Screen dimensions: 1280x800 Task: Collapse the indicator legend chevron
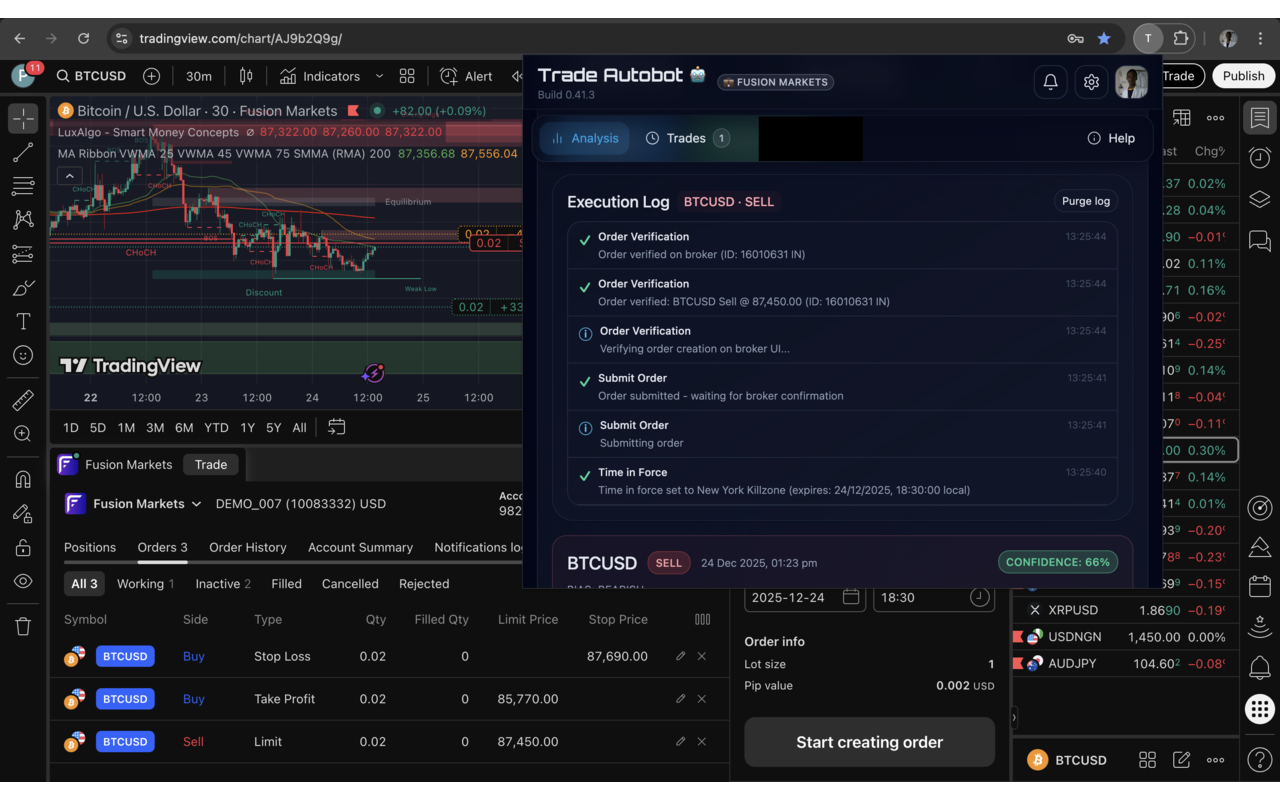click(x=69, y=176)
